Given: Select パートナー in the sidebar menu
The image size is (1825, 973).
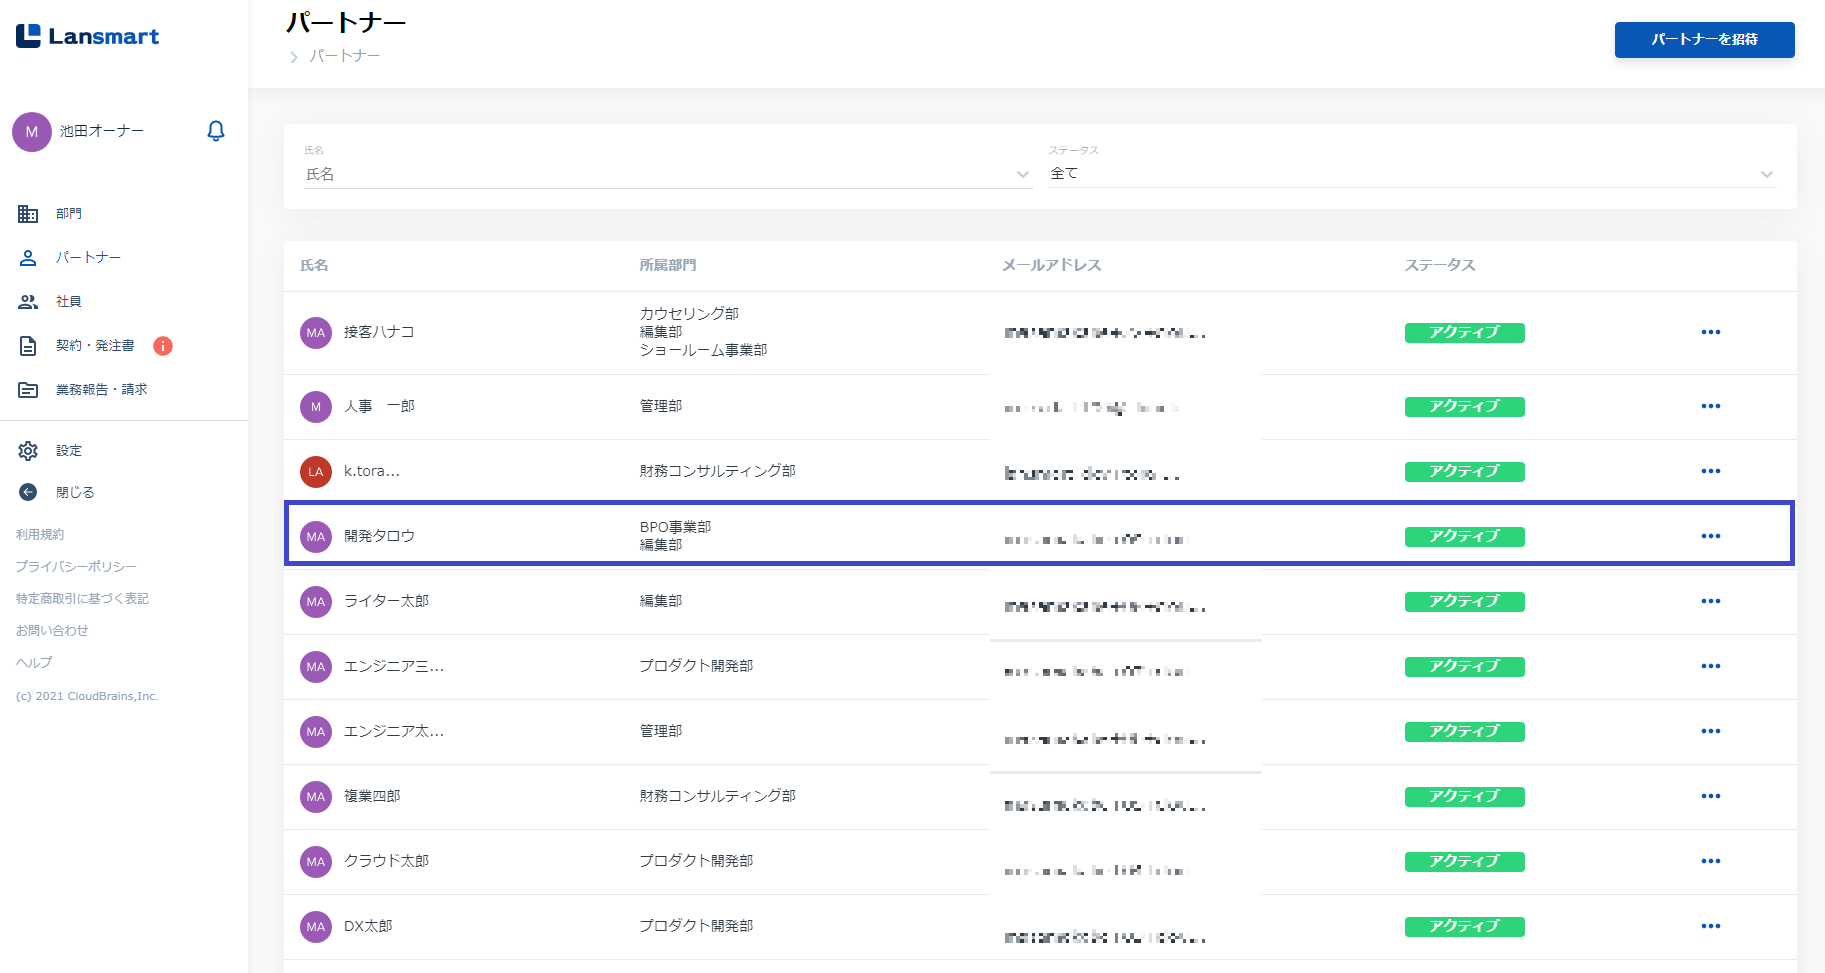Looking at the screenshot, I should tap(88, 258).
